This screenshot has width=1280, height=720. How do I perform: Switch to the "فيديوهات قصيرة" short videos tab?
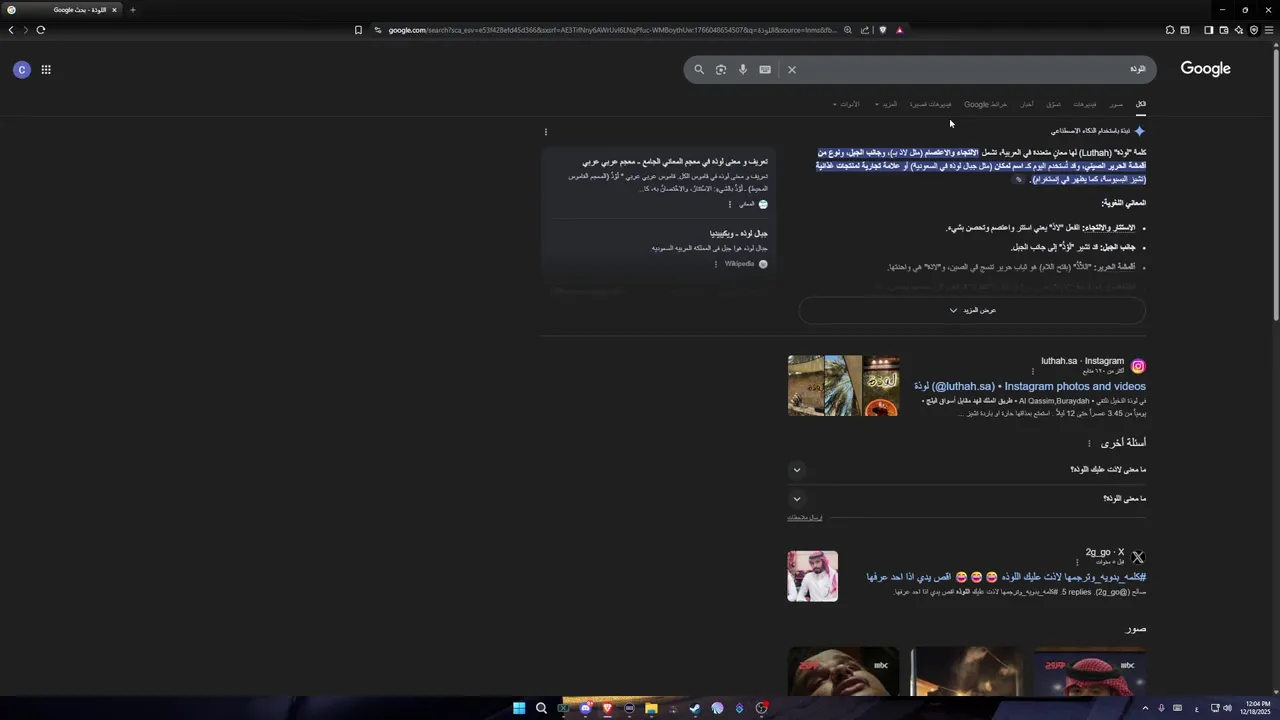(930, 104)
